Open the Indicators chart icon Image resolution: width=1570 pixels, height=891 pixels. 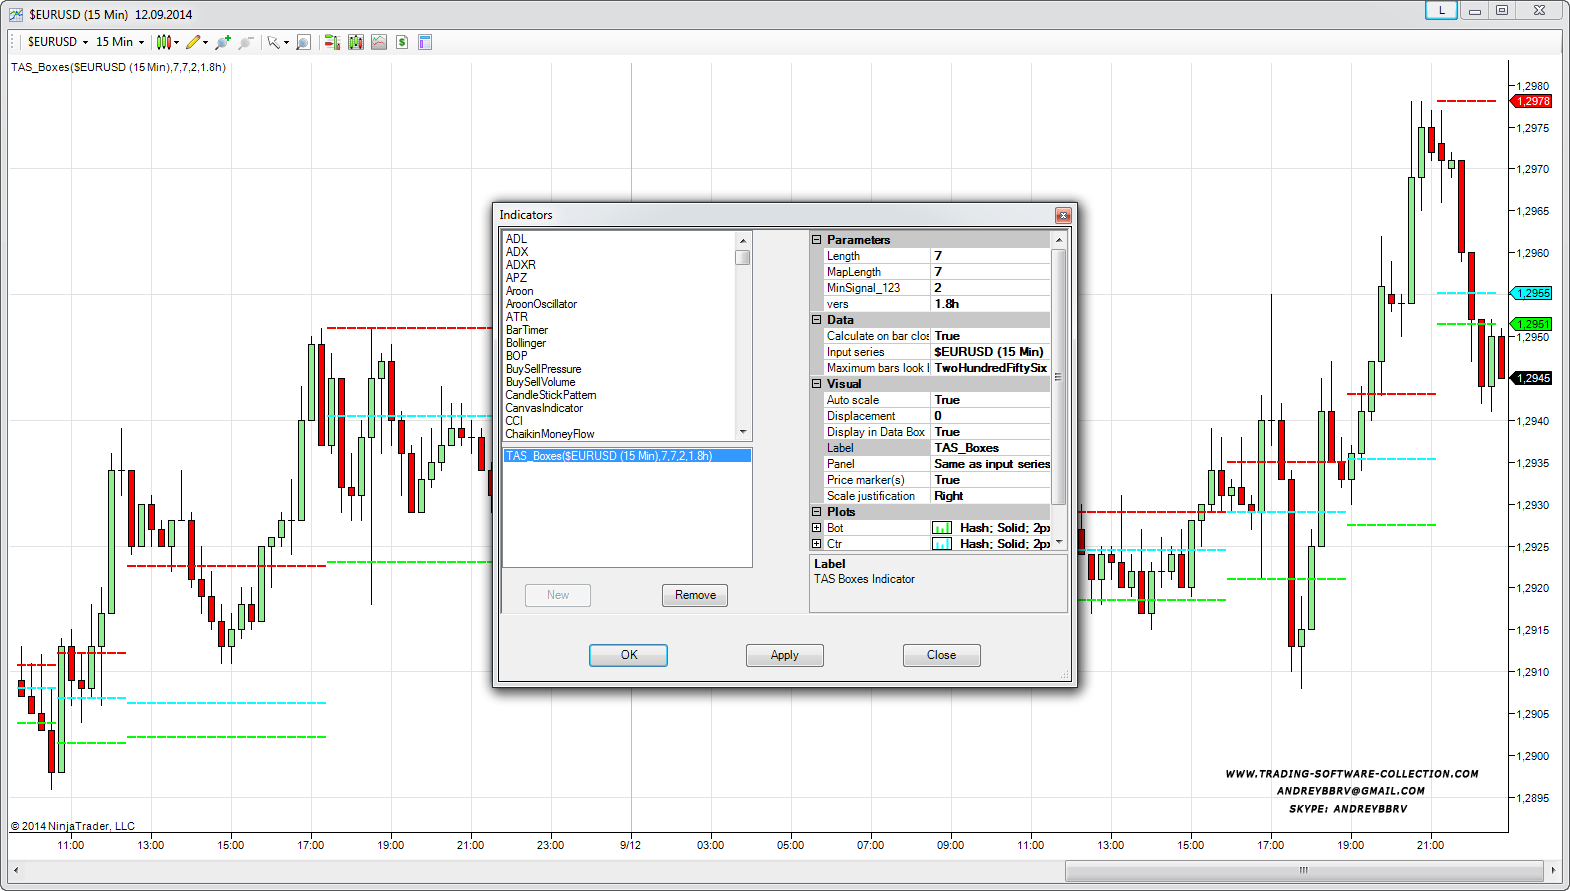click(x=379, y=42)
